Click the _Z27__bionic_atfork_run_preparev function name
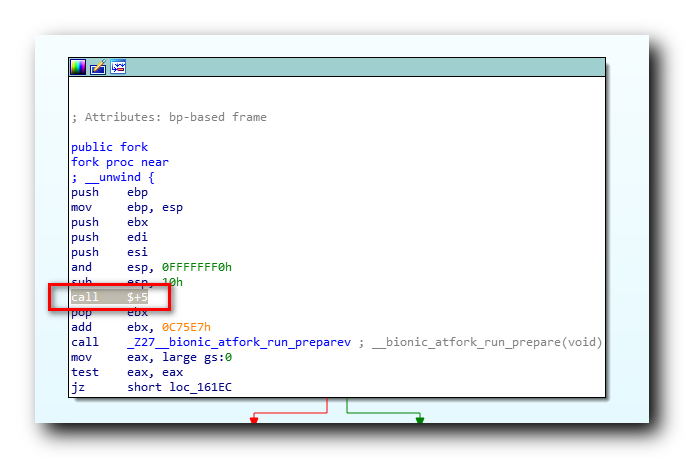The height and width of the screenshot is (458, 684). [x=239, y=342]
